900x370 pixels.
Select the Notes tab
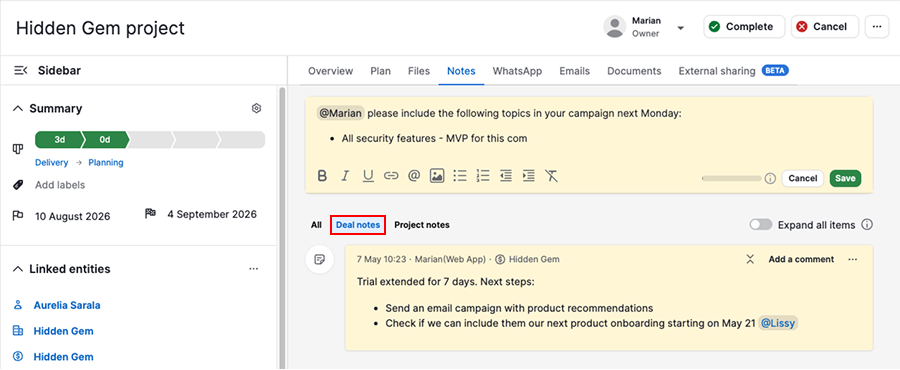coord(461,71)
